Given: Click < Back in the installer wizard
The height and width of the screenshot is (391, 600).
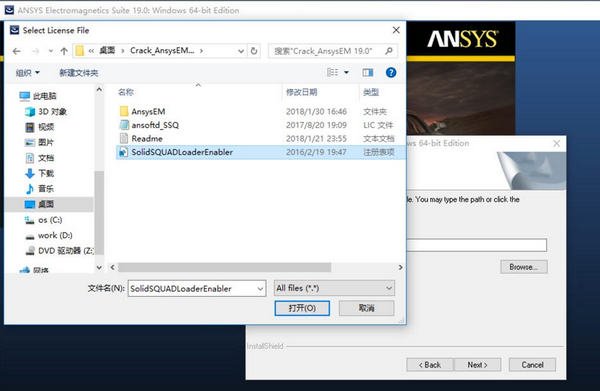Looking at the screenshot, I should point(430,365).
